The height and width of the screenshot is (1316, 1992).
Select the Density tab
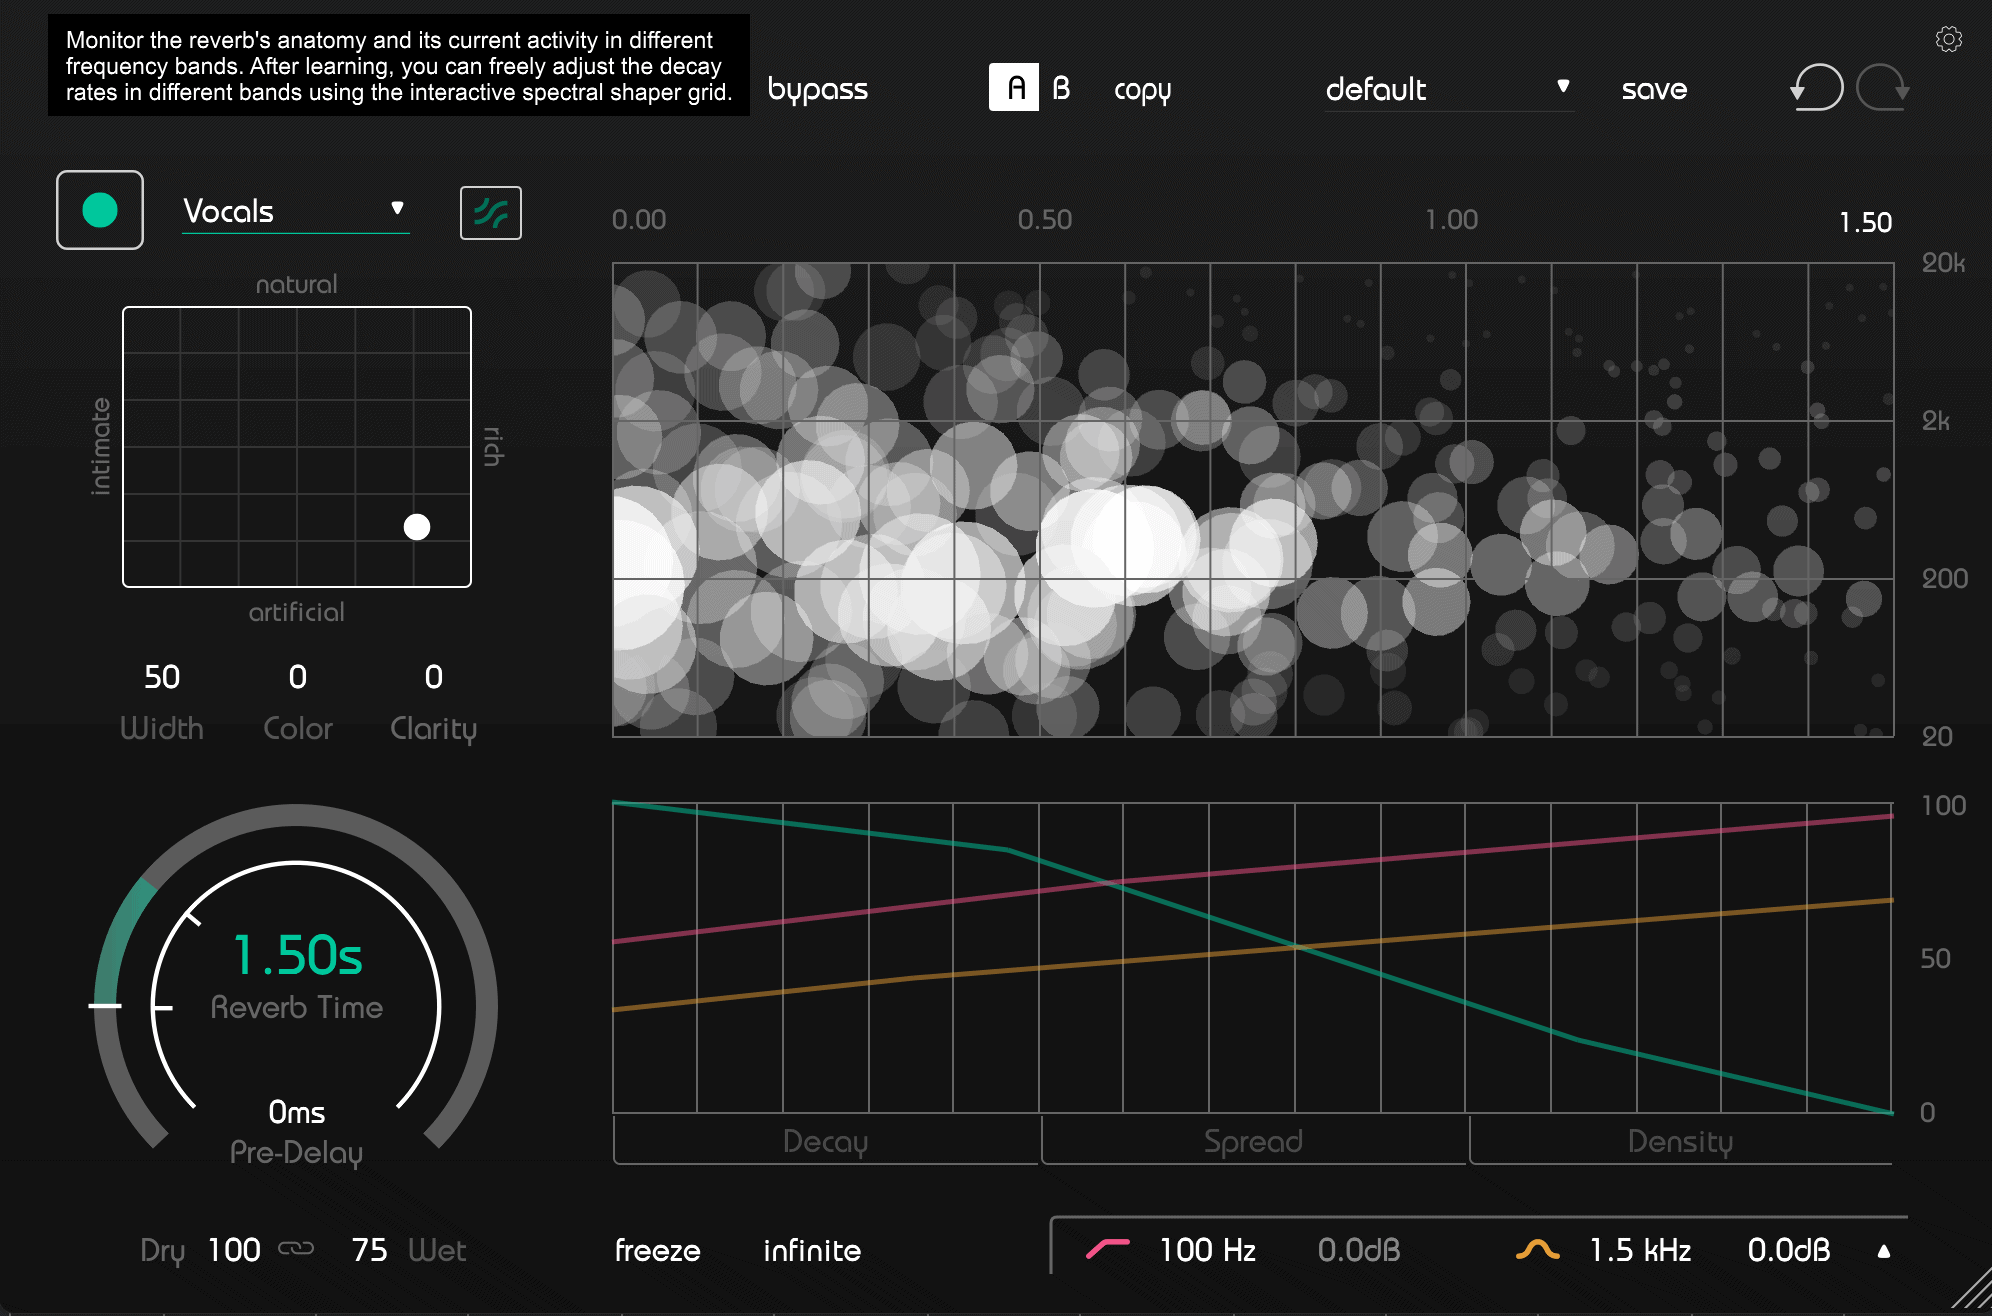[x=1680, y=1141]
